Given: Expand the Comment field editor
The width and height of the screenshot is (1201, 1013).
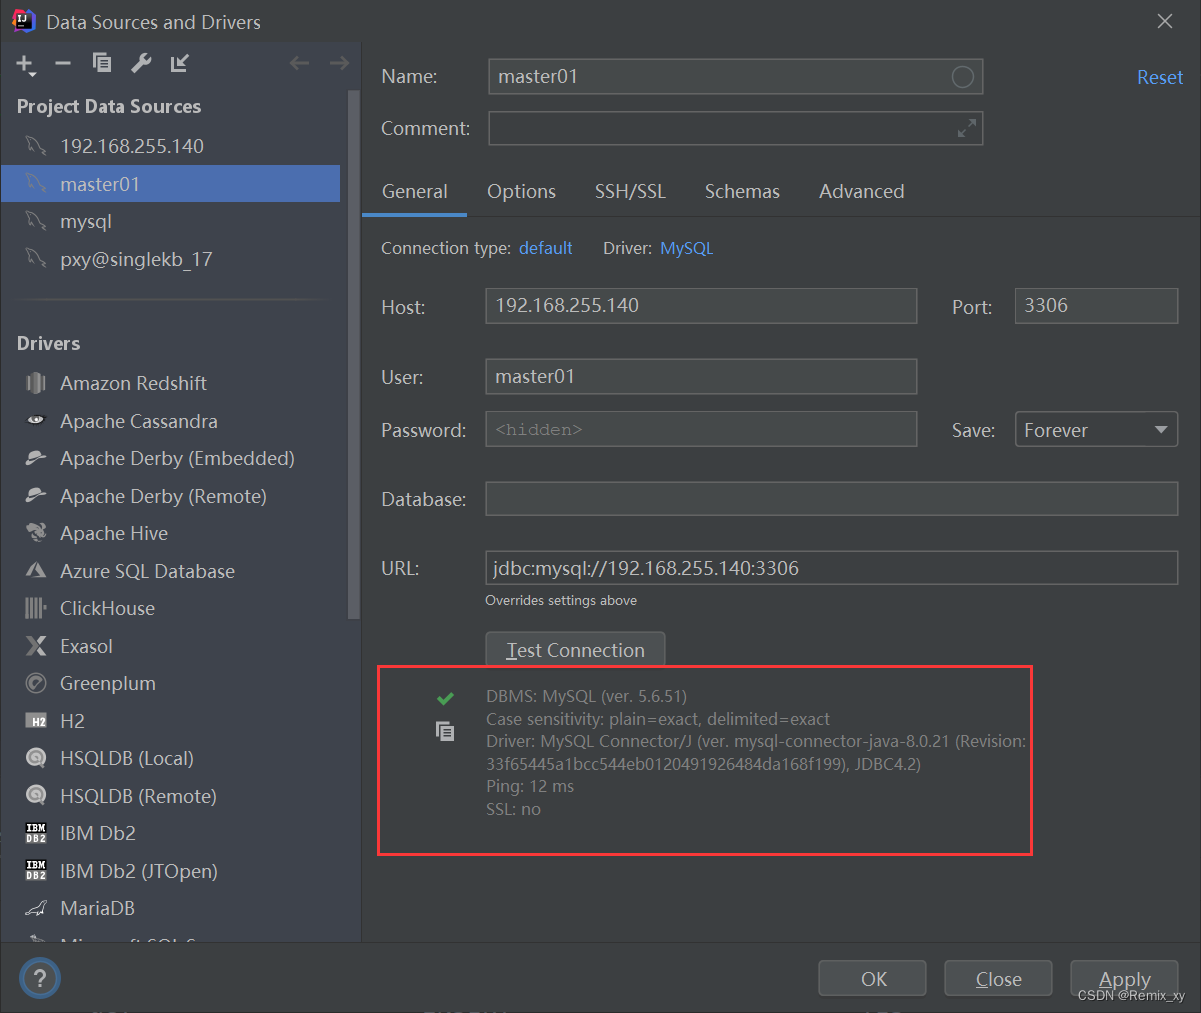Looking at the screenshot, I should pos(967,128).
